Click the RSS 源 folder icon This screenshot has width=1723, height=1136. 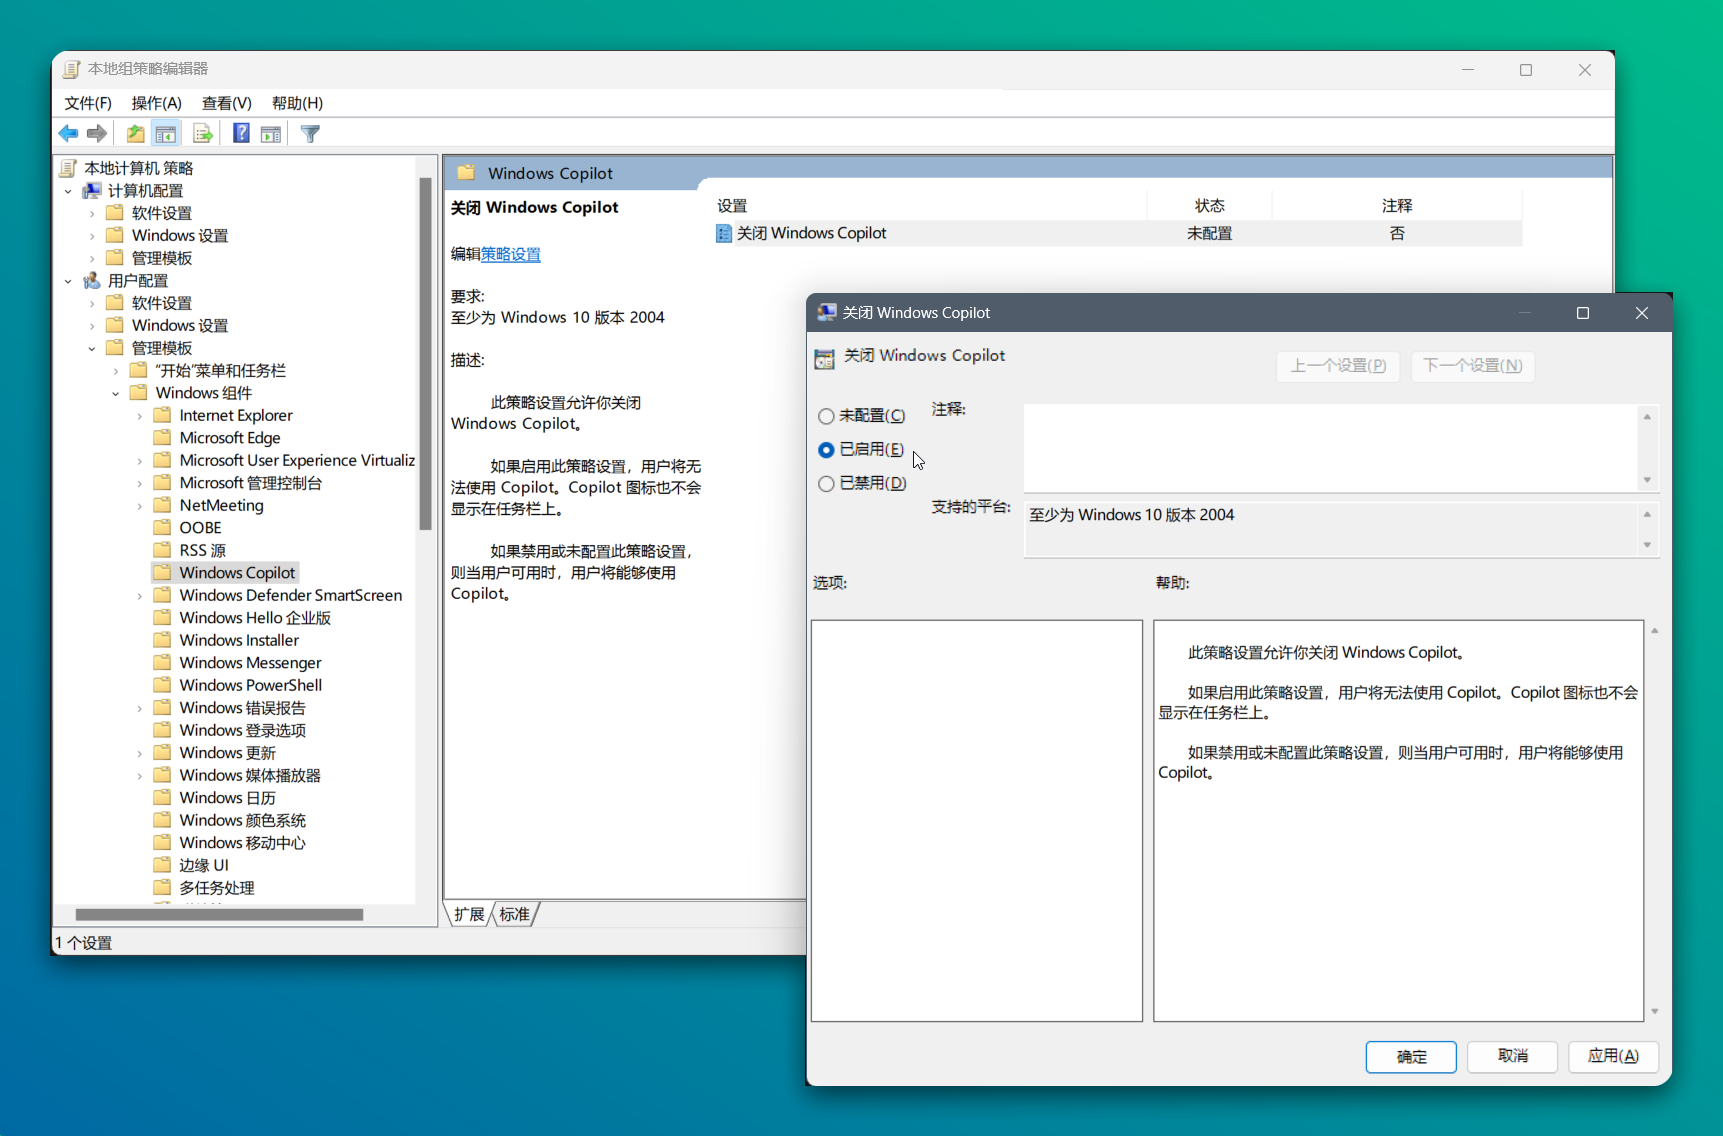click(162, 550)
